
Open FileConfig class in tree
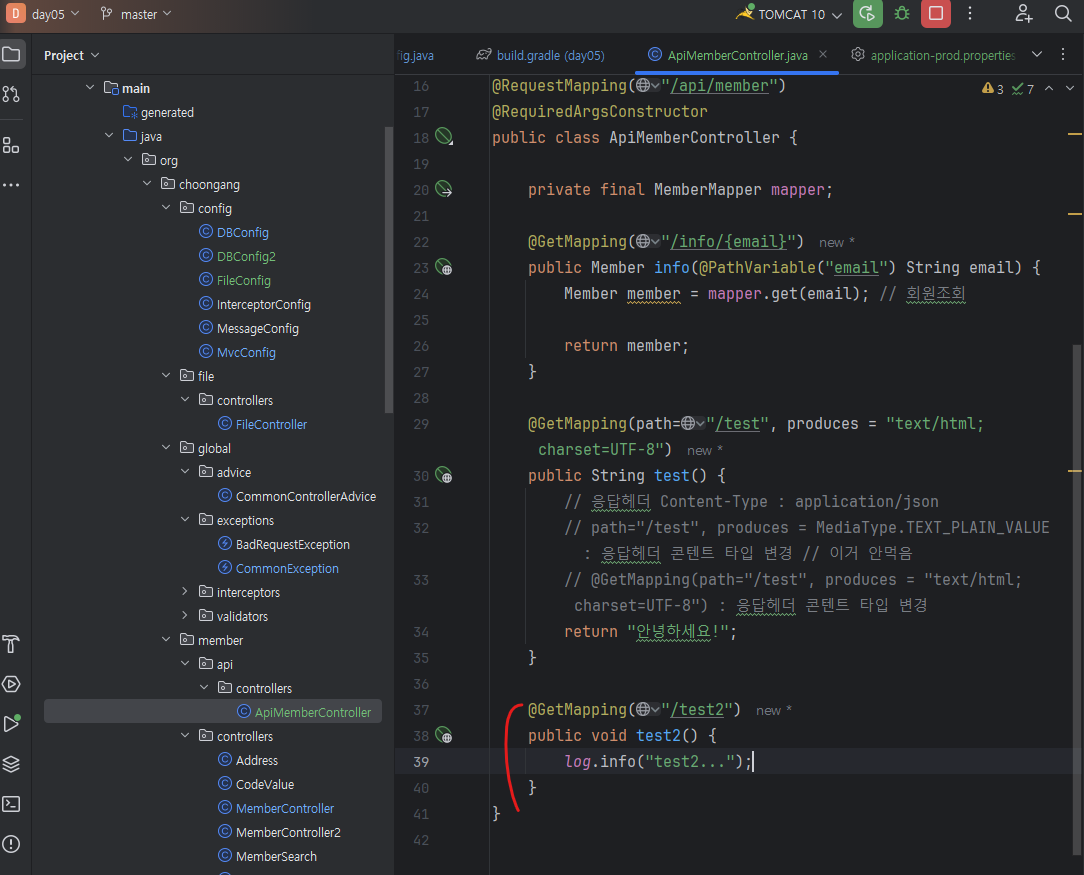[243, 281]
